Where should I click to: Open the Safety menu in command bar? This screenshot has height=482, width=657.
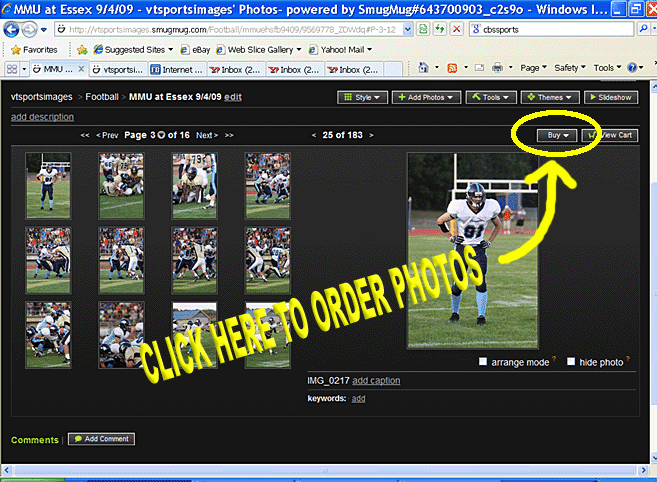570,68
